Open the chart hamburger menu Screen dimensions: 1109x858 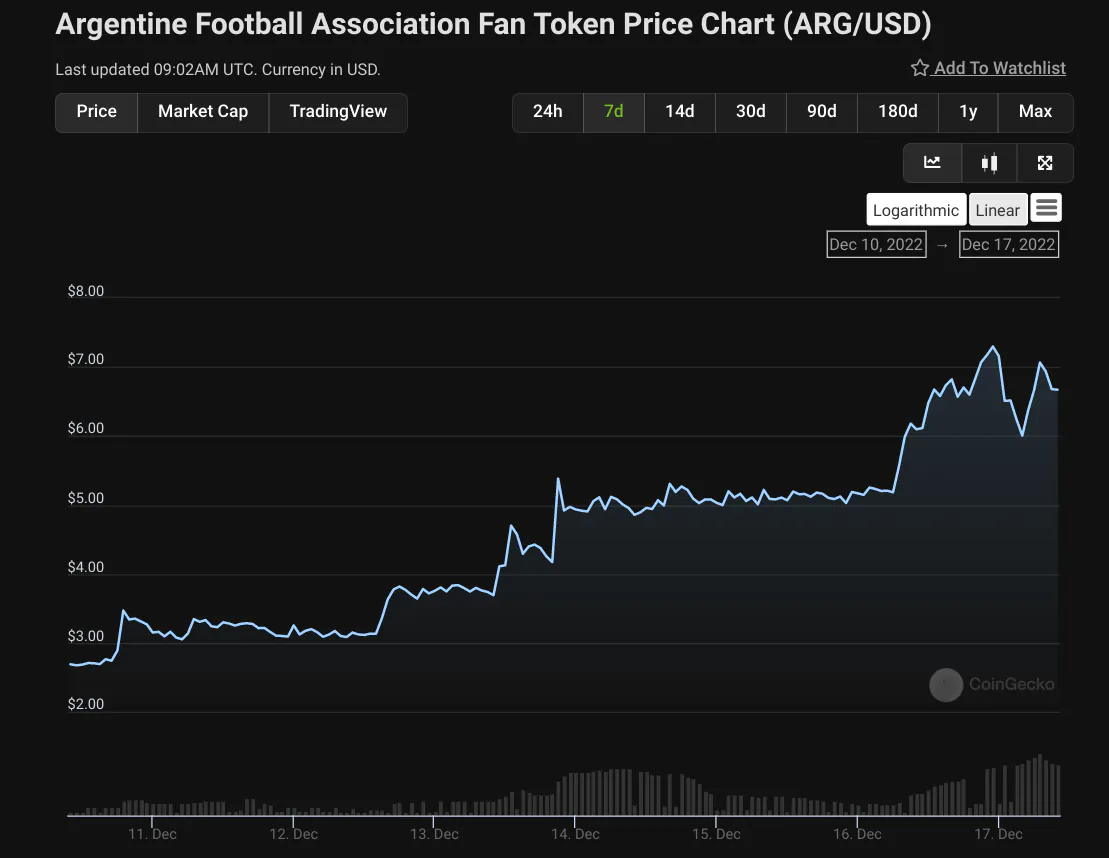1046,208
